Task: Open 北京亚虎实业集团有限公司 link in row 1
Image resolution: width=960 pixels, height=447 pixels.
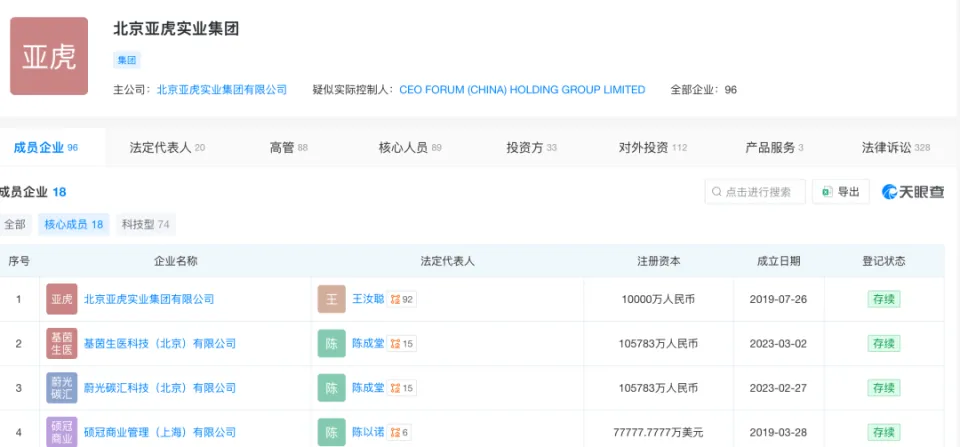Action: pyautogui.click(x=149, y=299)
